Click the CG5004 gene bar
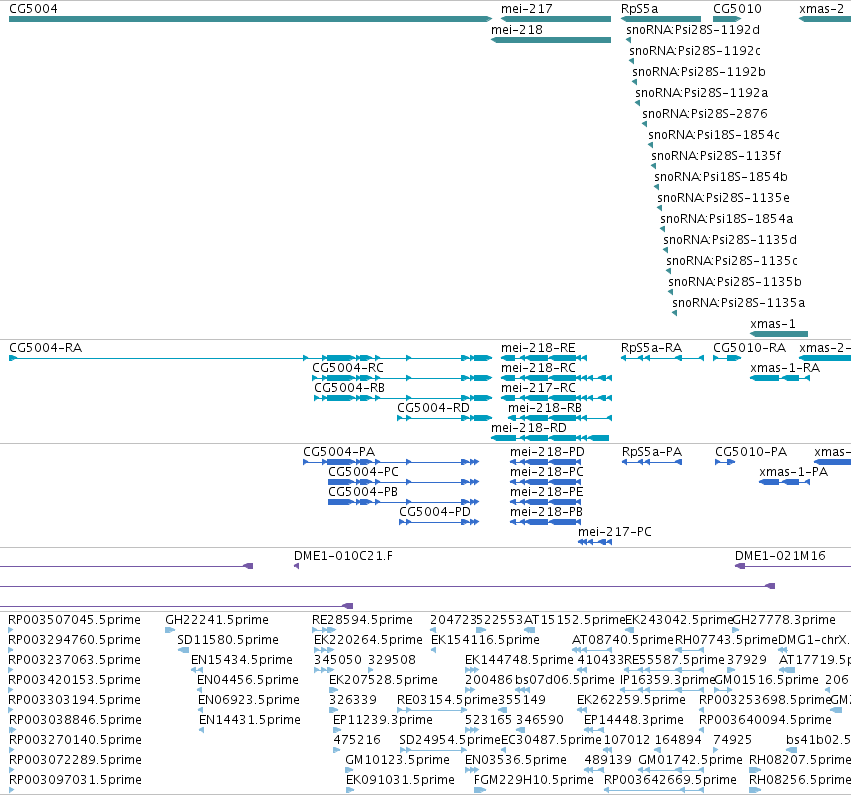The height and width of the screenshot is (795, 851). pos(250,19)
